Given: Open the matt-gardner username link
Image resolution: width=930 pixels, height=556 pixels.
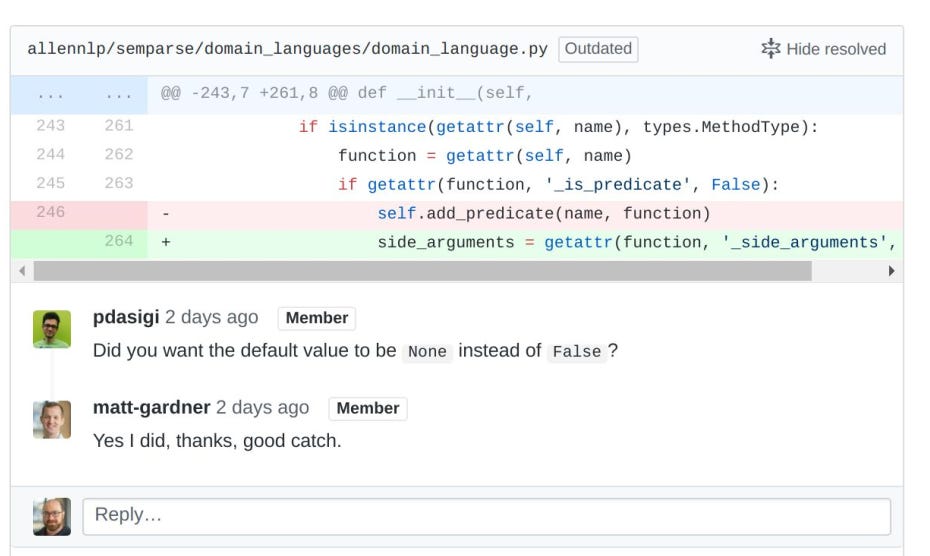Looking at the screenshot, I should [x=151, y=408].
